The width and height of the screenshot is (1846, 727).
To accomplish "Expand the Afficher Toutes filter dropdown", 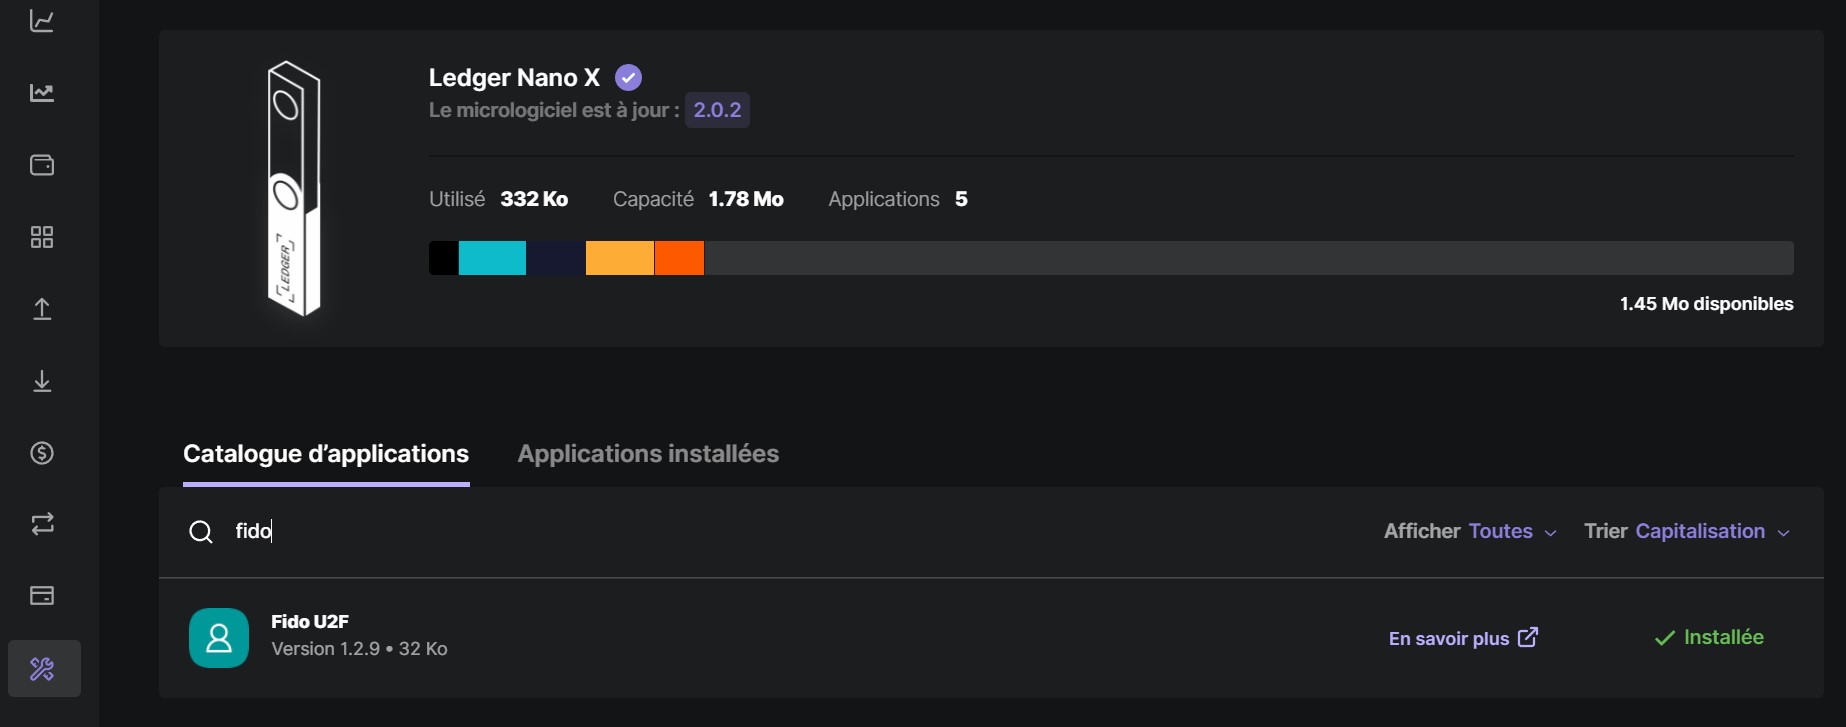I will tap(1512, 531).
